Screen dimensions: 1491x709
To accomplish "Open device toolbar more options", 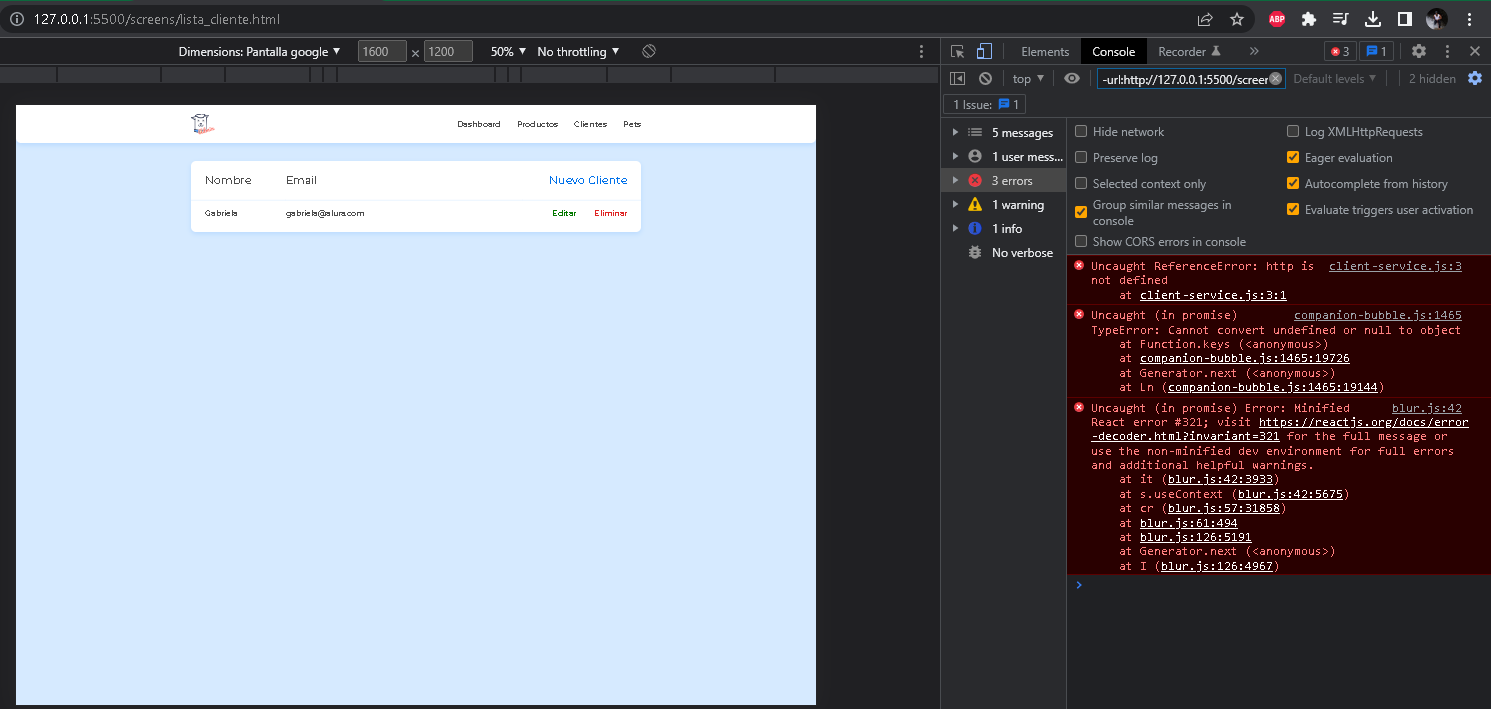I will click(922, 51).
